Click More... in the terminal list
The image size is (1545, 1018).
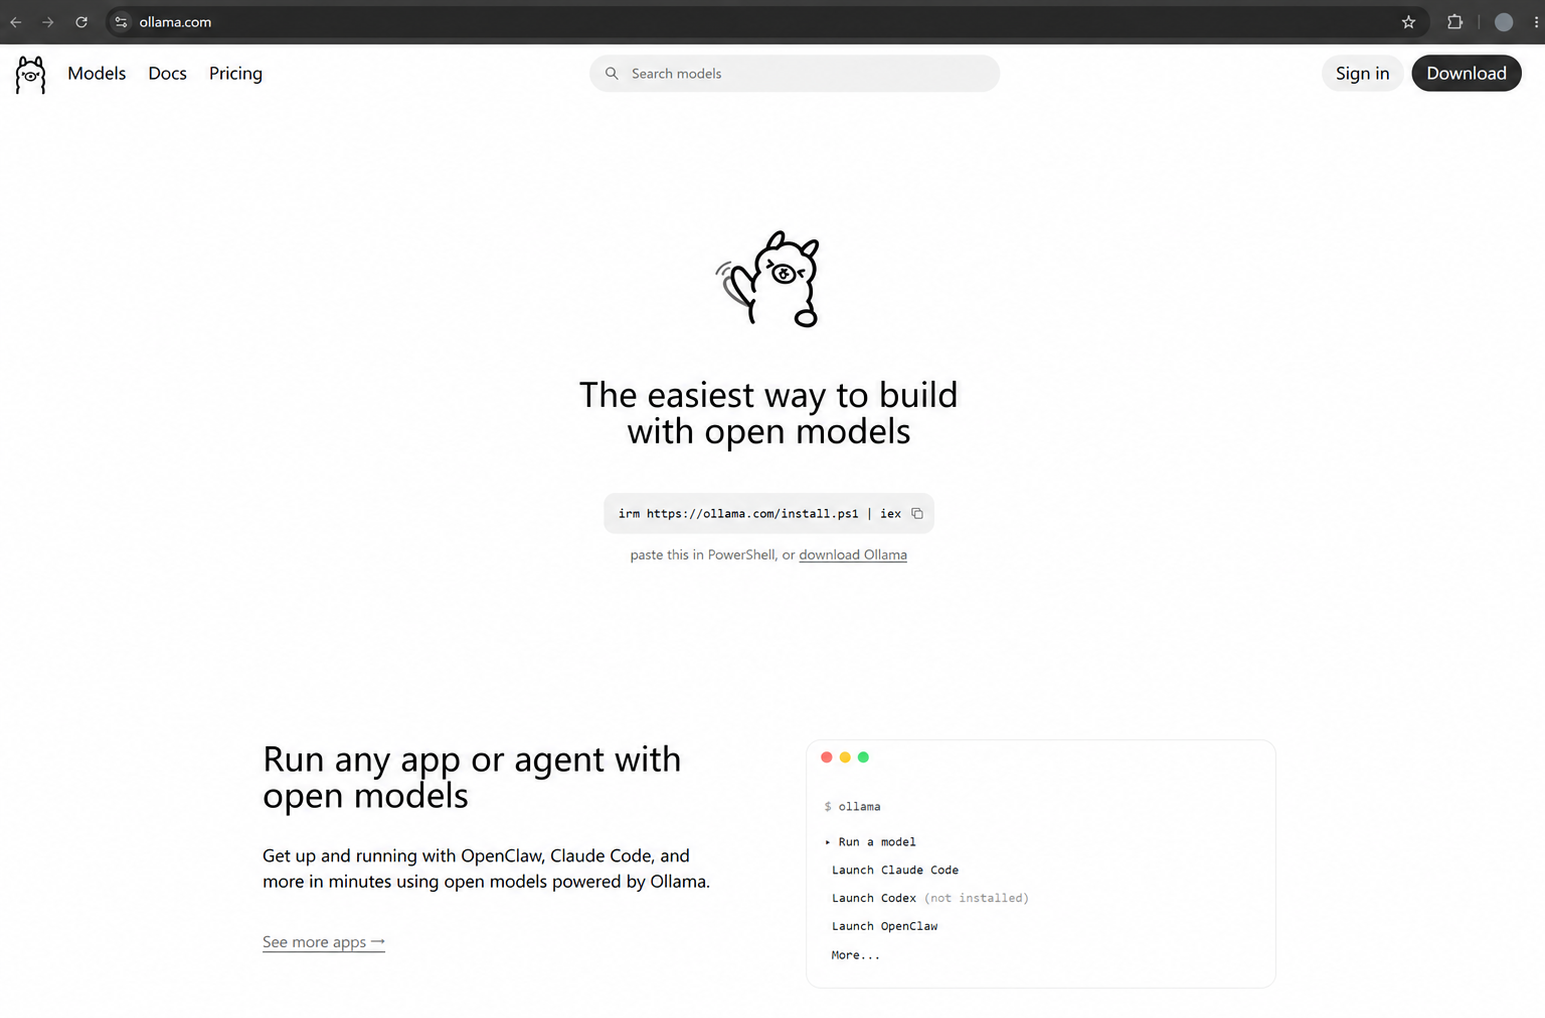[856, 955]
